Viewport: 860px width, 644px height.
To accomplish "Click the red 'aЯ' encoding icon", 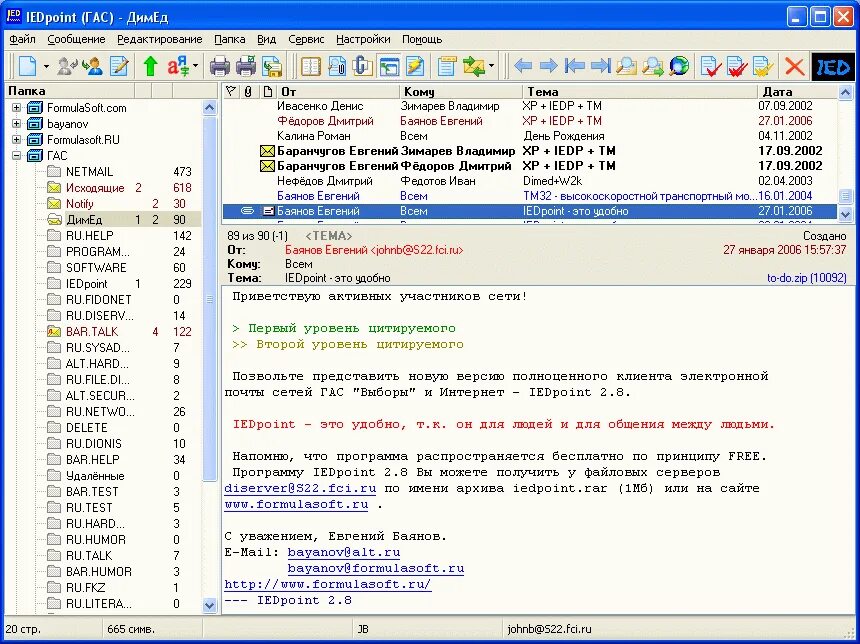I will [178, 66].
